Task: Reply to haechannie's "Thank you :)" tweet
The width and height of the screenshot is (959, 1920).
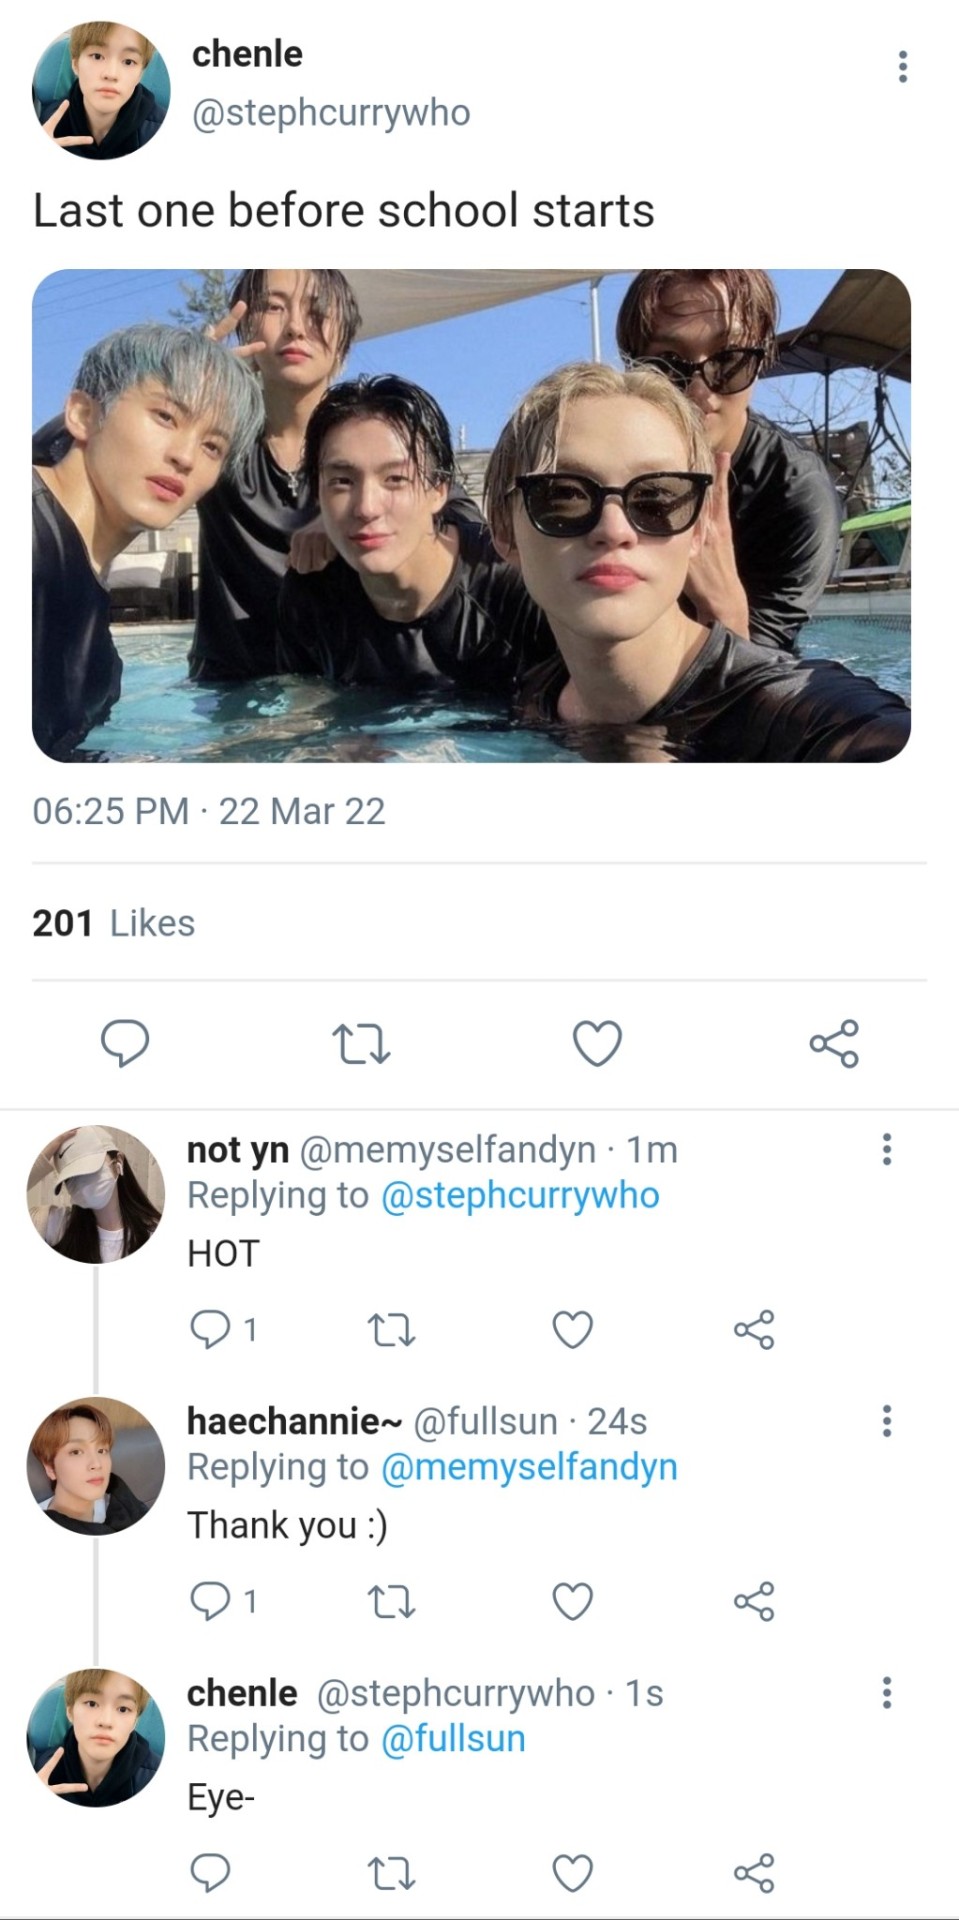Action: click(211, 1602)
